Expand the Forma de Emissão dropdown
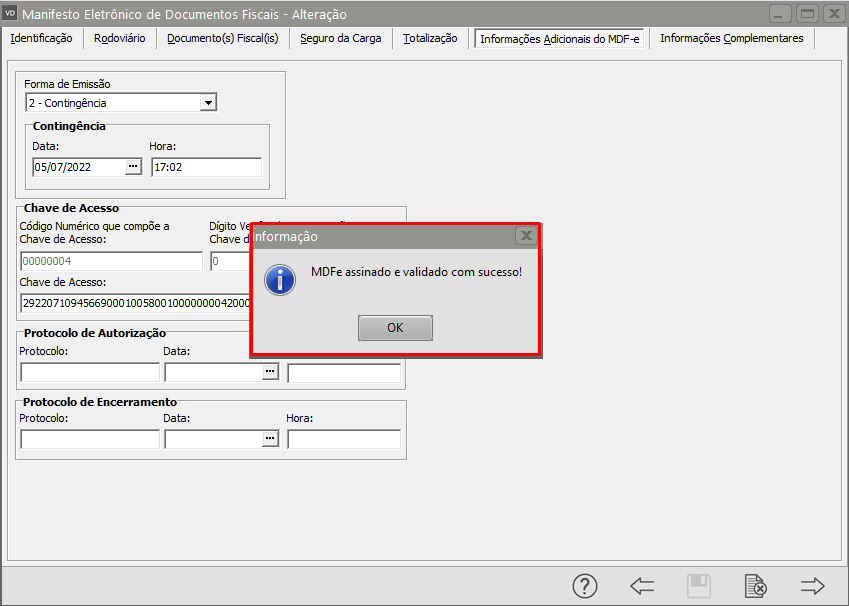849x606 pixels. pyautogui.click(x=208, y=102)
